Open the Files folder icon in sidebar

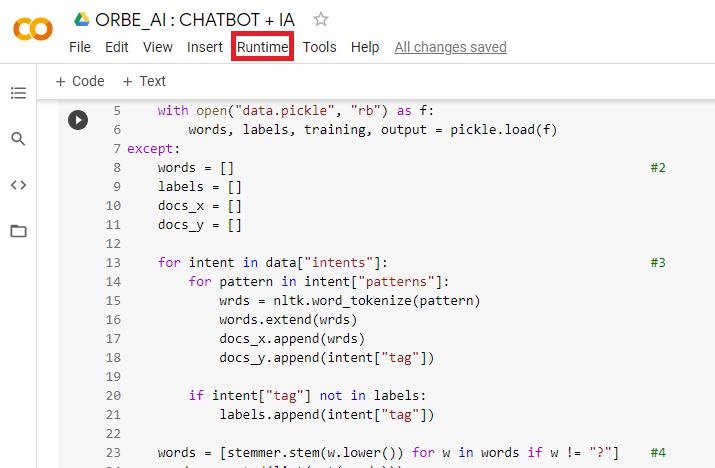18,231
